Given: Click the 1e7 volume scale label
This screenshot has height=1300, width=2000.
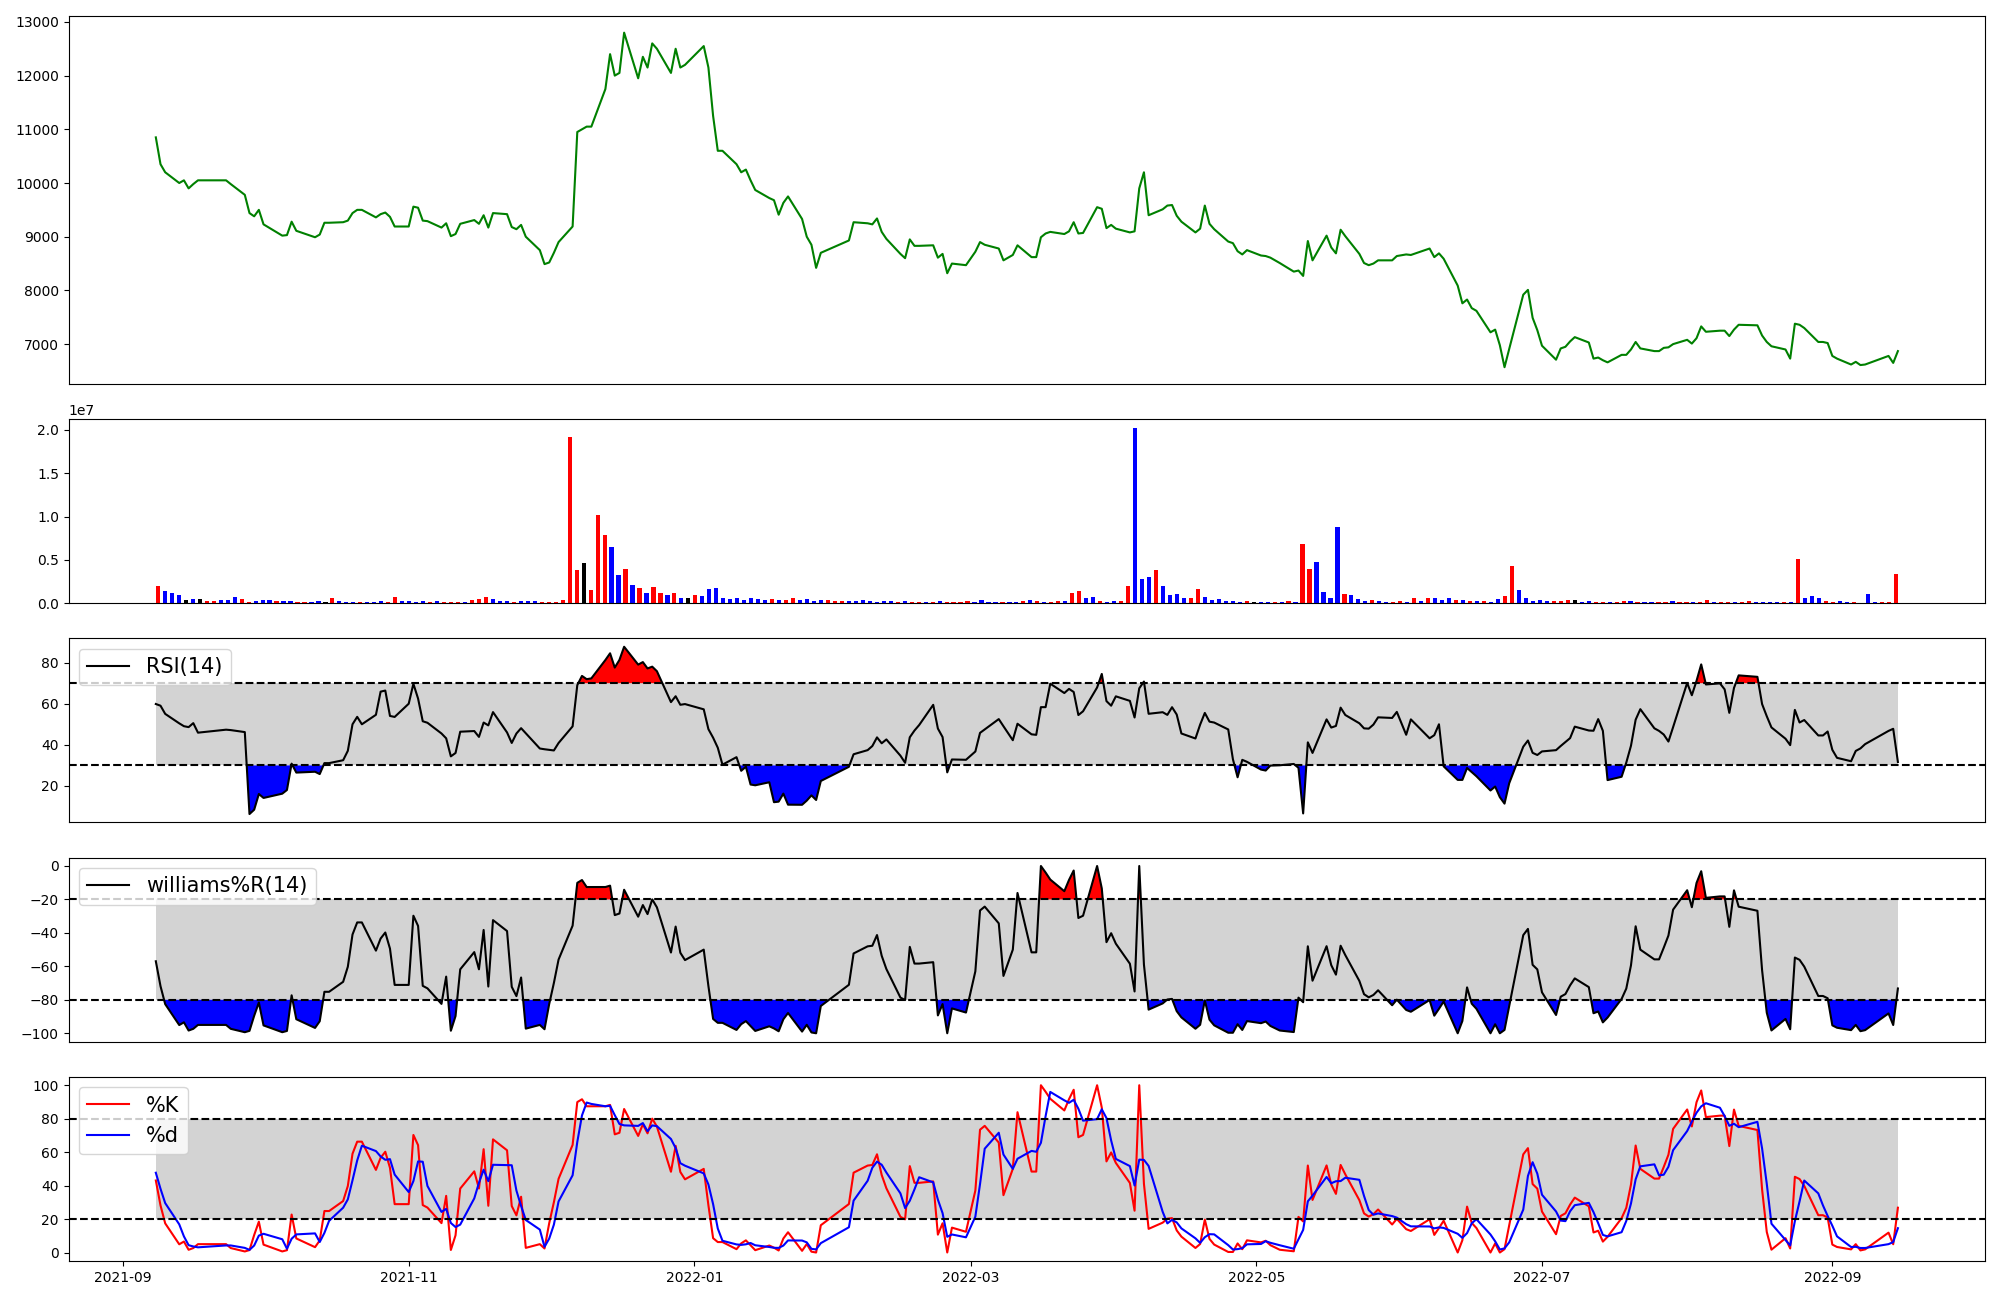Looking at the screenshot, I should [x=83, y=410].
